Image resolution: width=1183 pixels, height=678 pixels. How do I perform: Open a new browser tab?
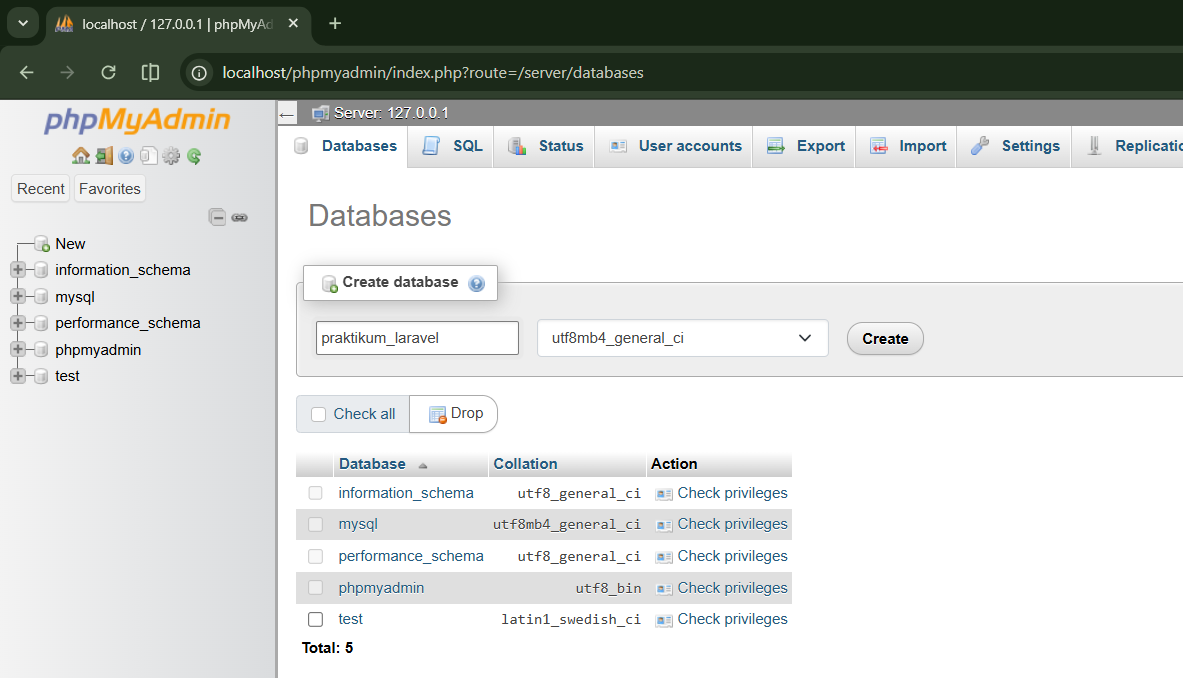pos(335,23)
